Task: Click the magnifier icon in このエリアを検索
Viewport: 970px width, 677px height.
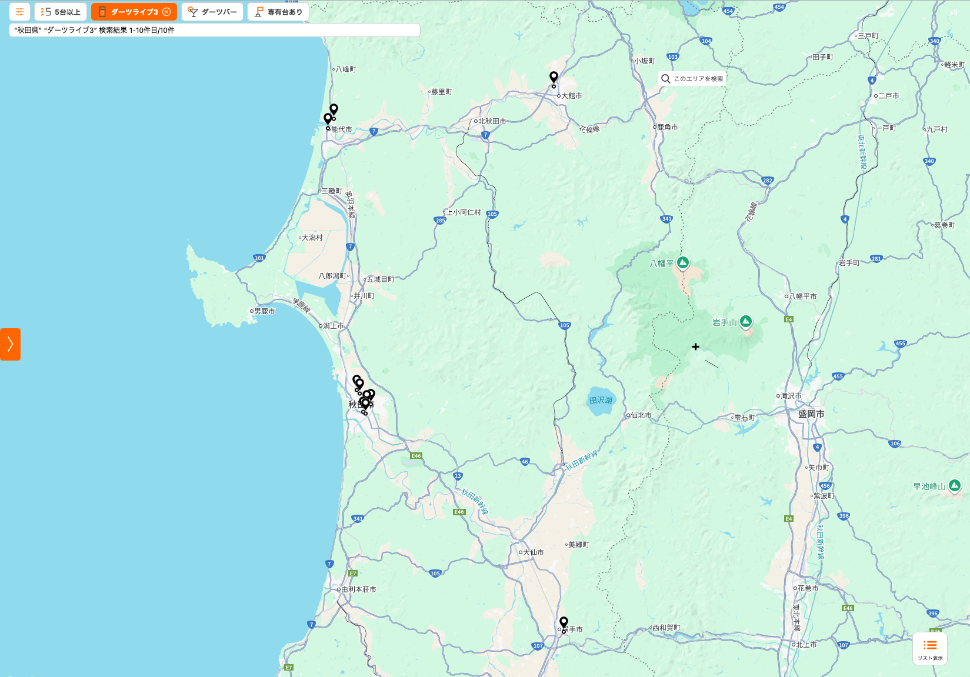Action: pyautogui.click(x=665, y=78)
